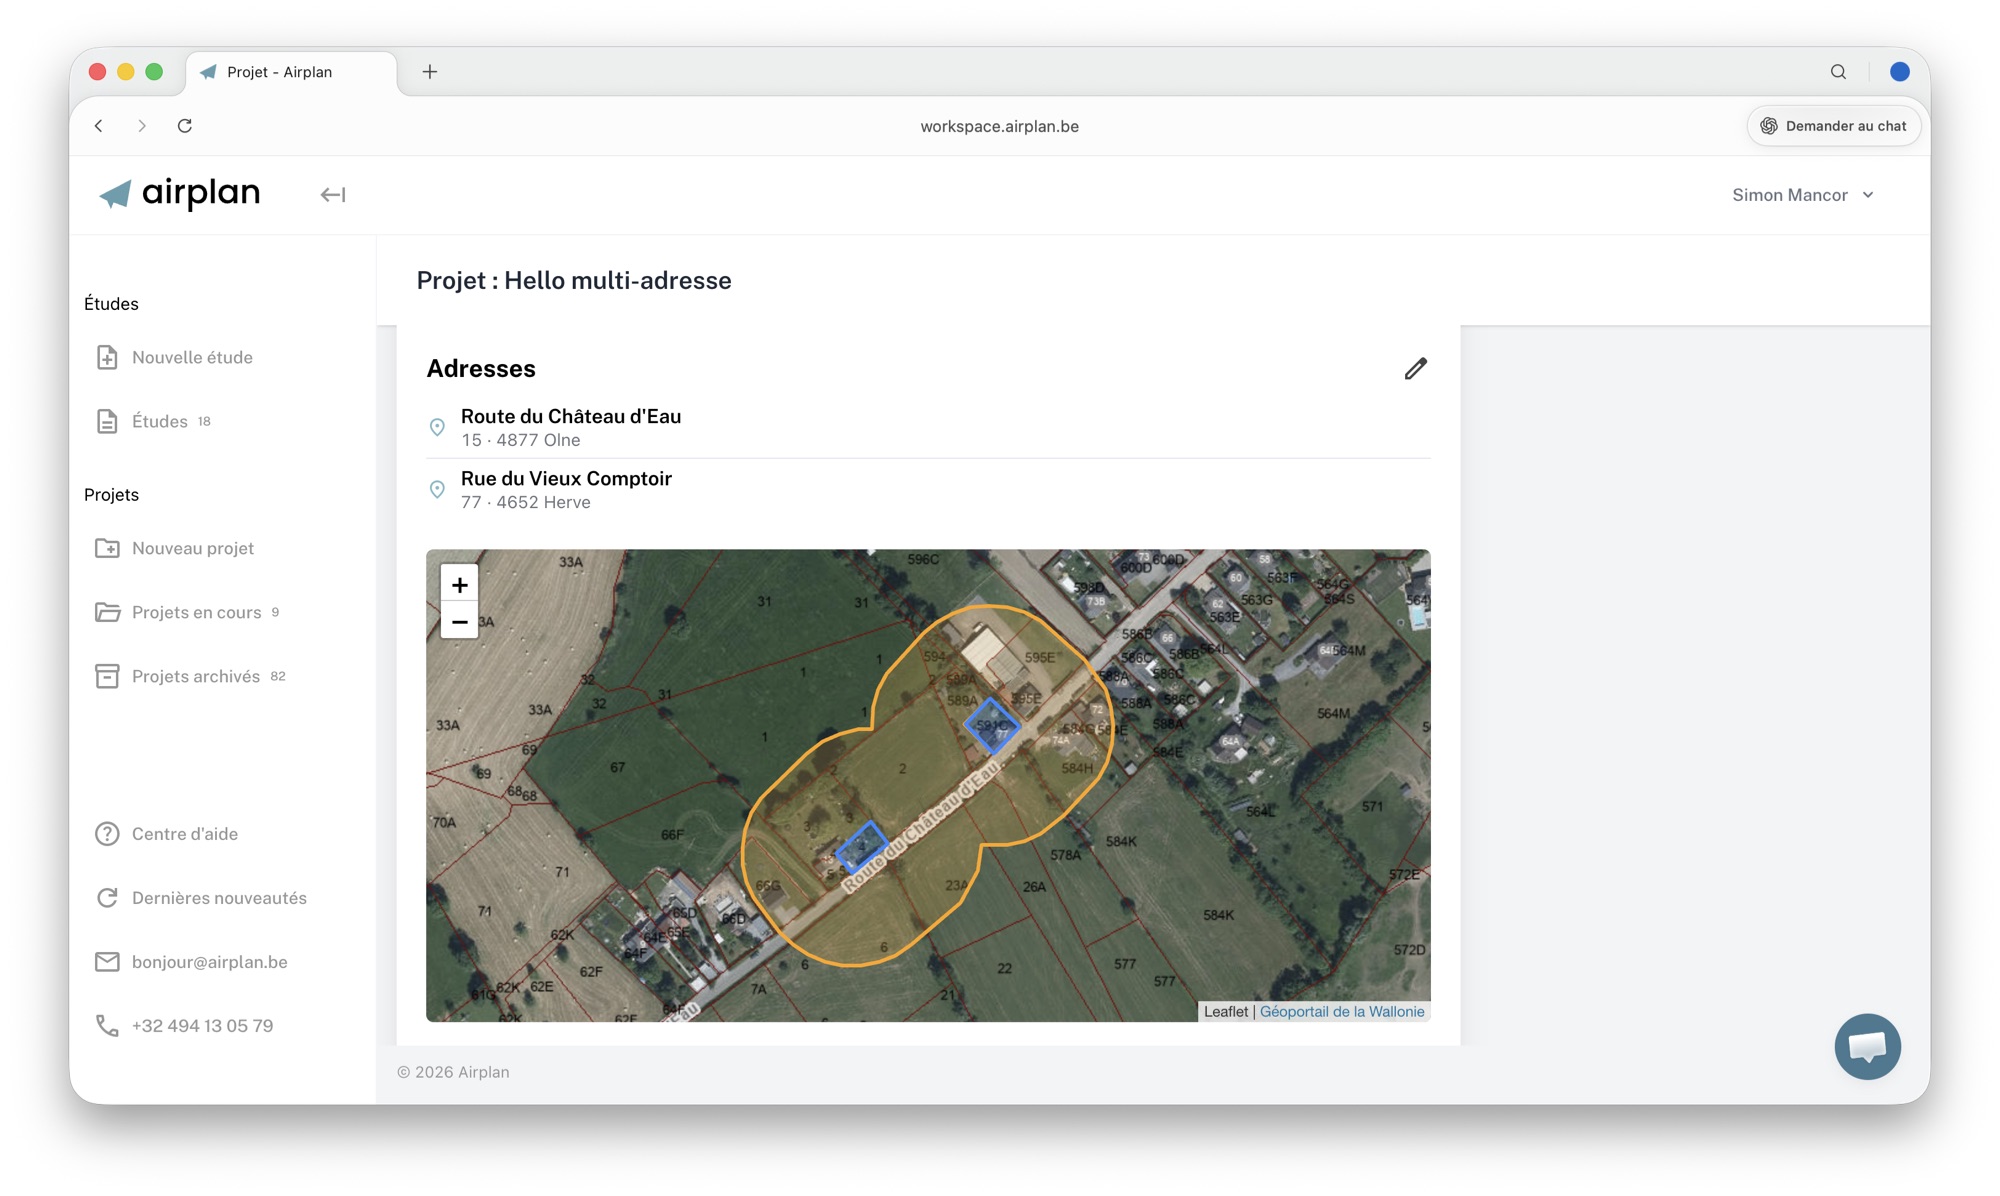Collapse the sidebar with the arrow icon

point(333,195)
